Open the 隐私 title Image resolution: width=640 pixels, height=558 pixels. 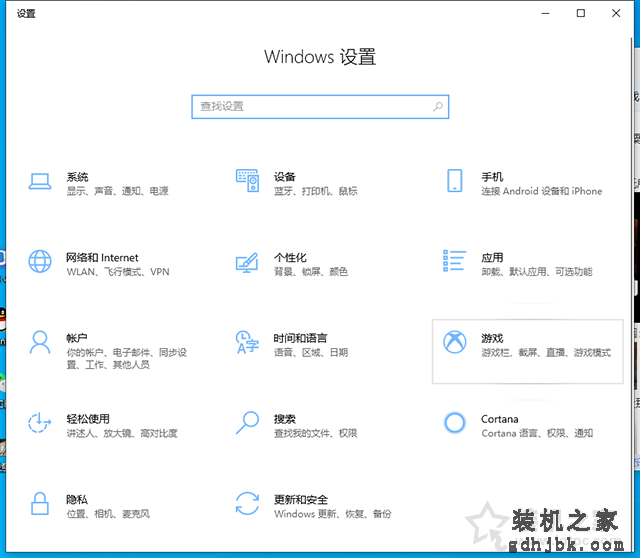(77, 500)
